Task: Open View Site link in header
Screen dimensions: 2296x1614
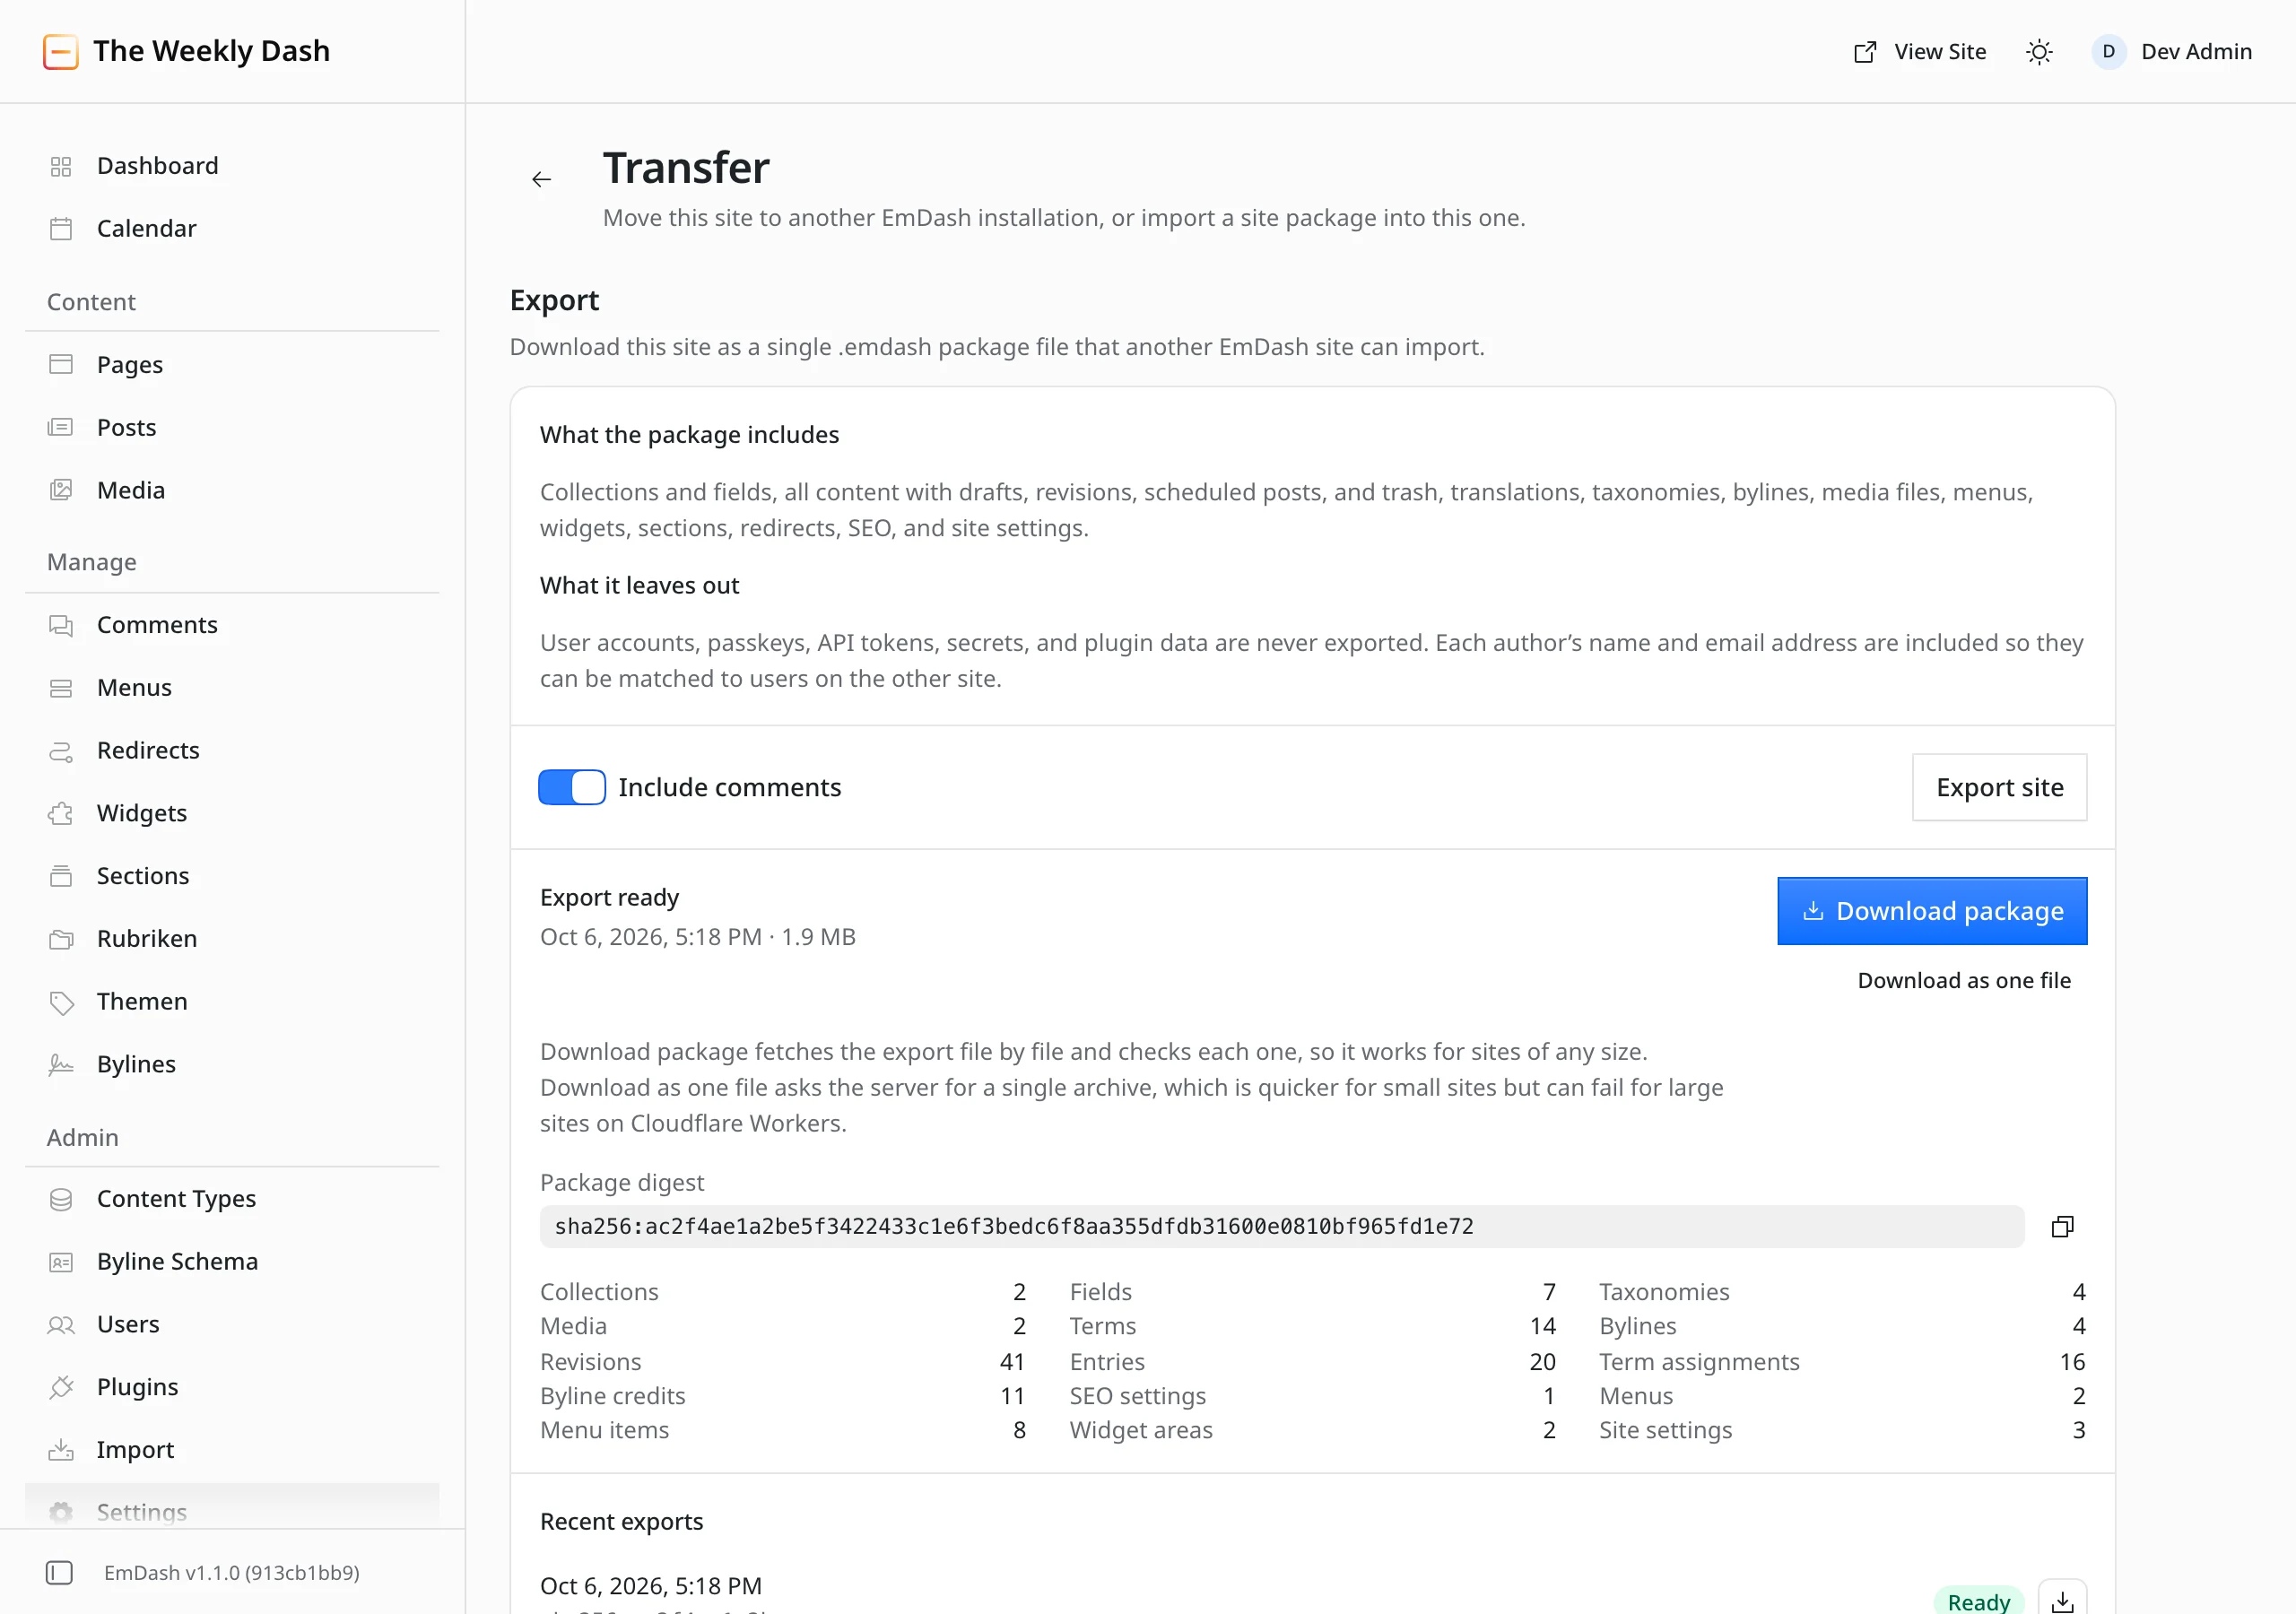Action: 1920,52
